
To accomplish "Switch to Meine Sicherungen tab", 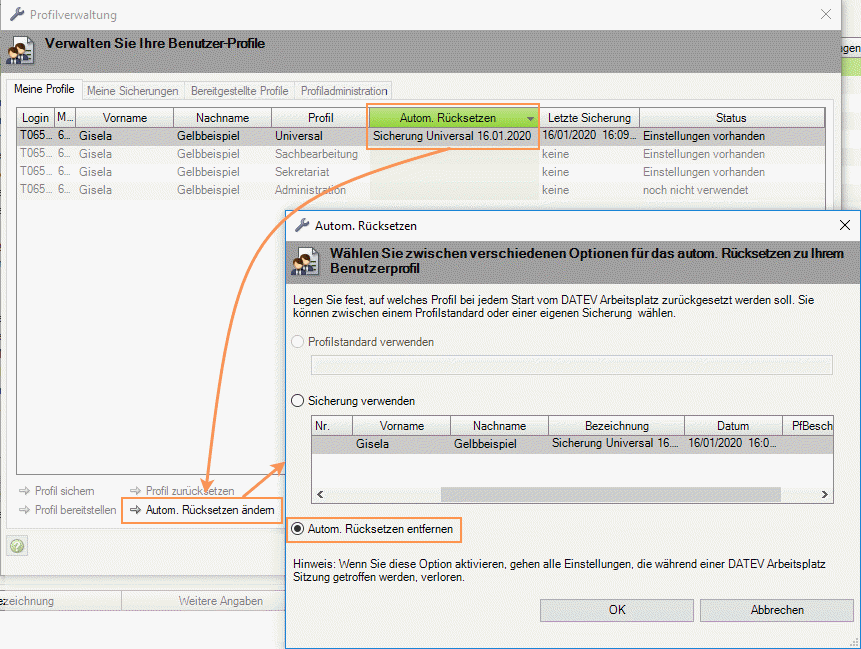I will [x=133, y=90].
